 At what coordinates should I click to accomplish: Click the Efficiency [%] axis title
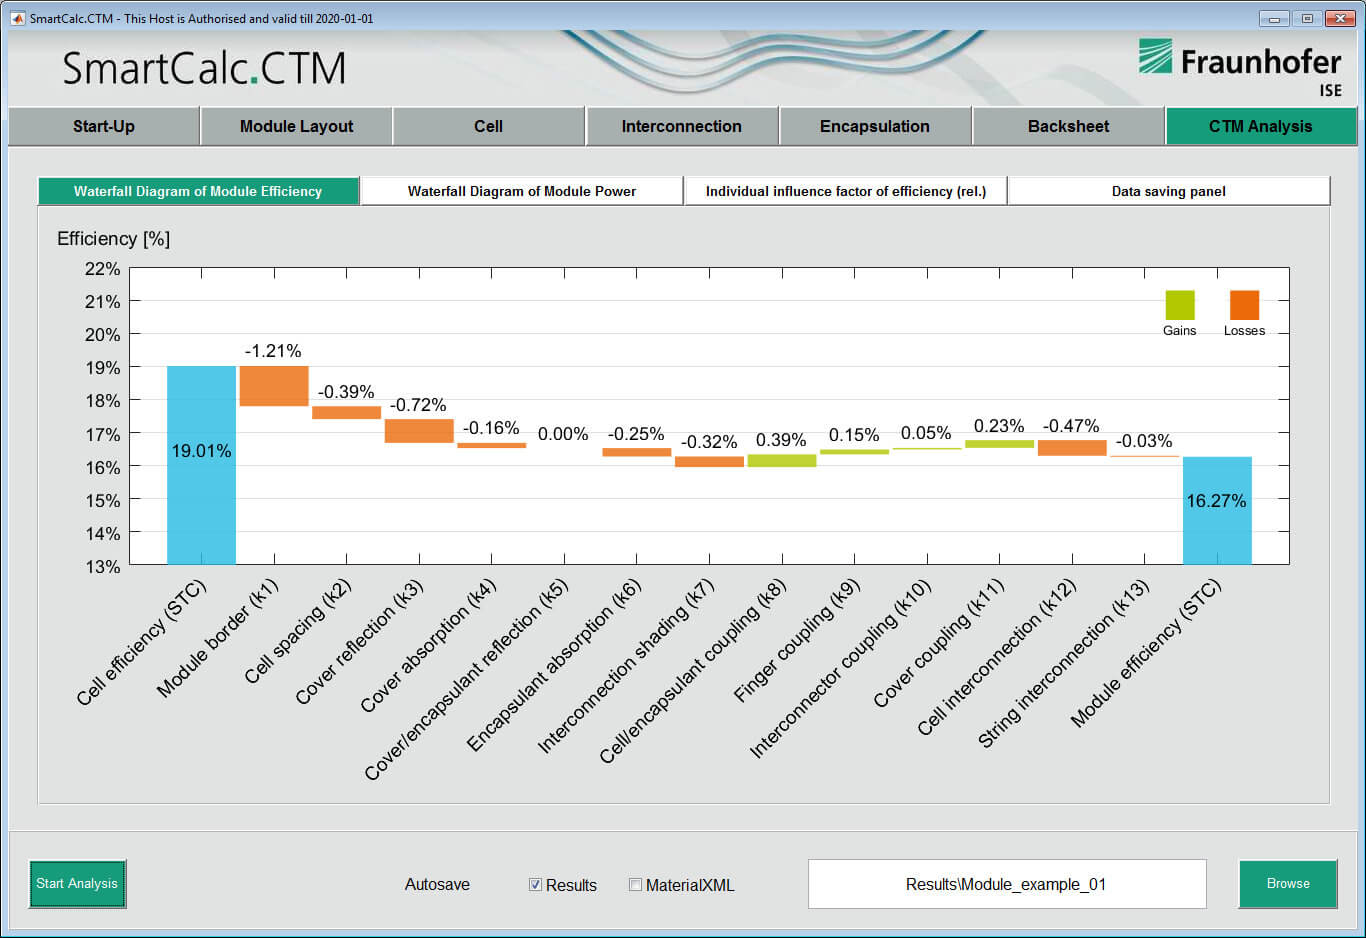pyautogui.click(x=114, y=239)
